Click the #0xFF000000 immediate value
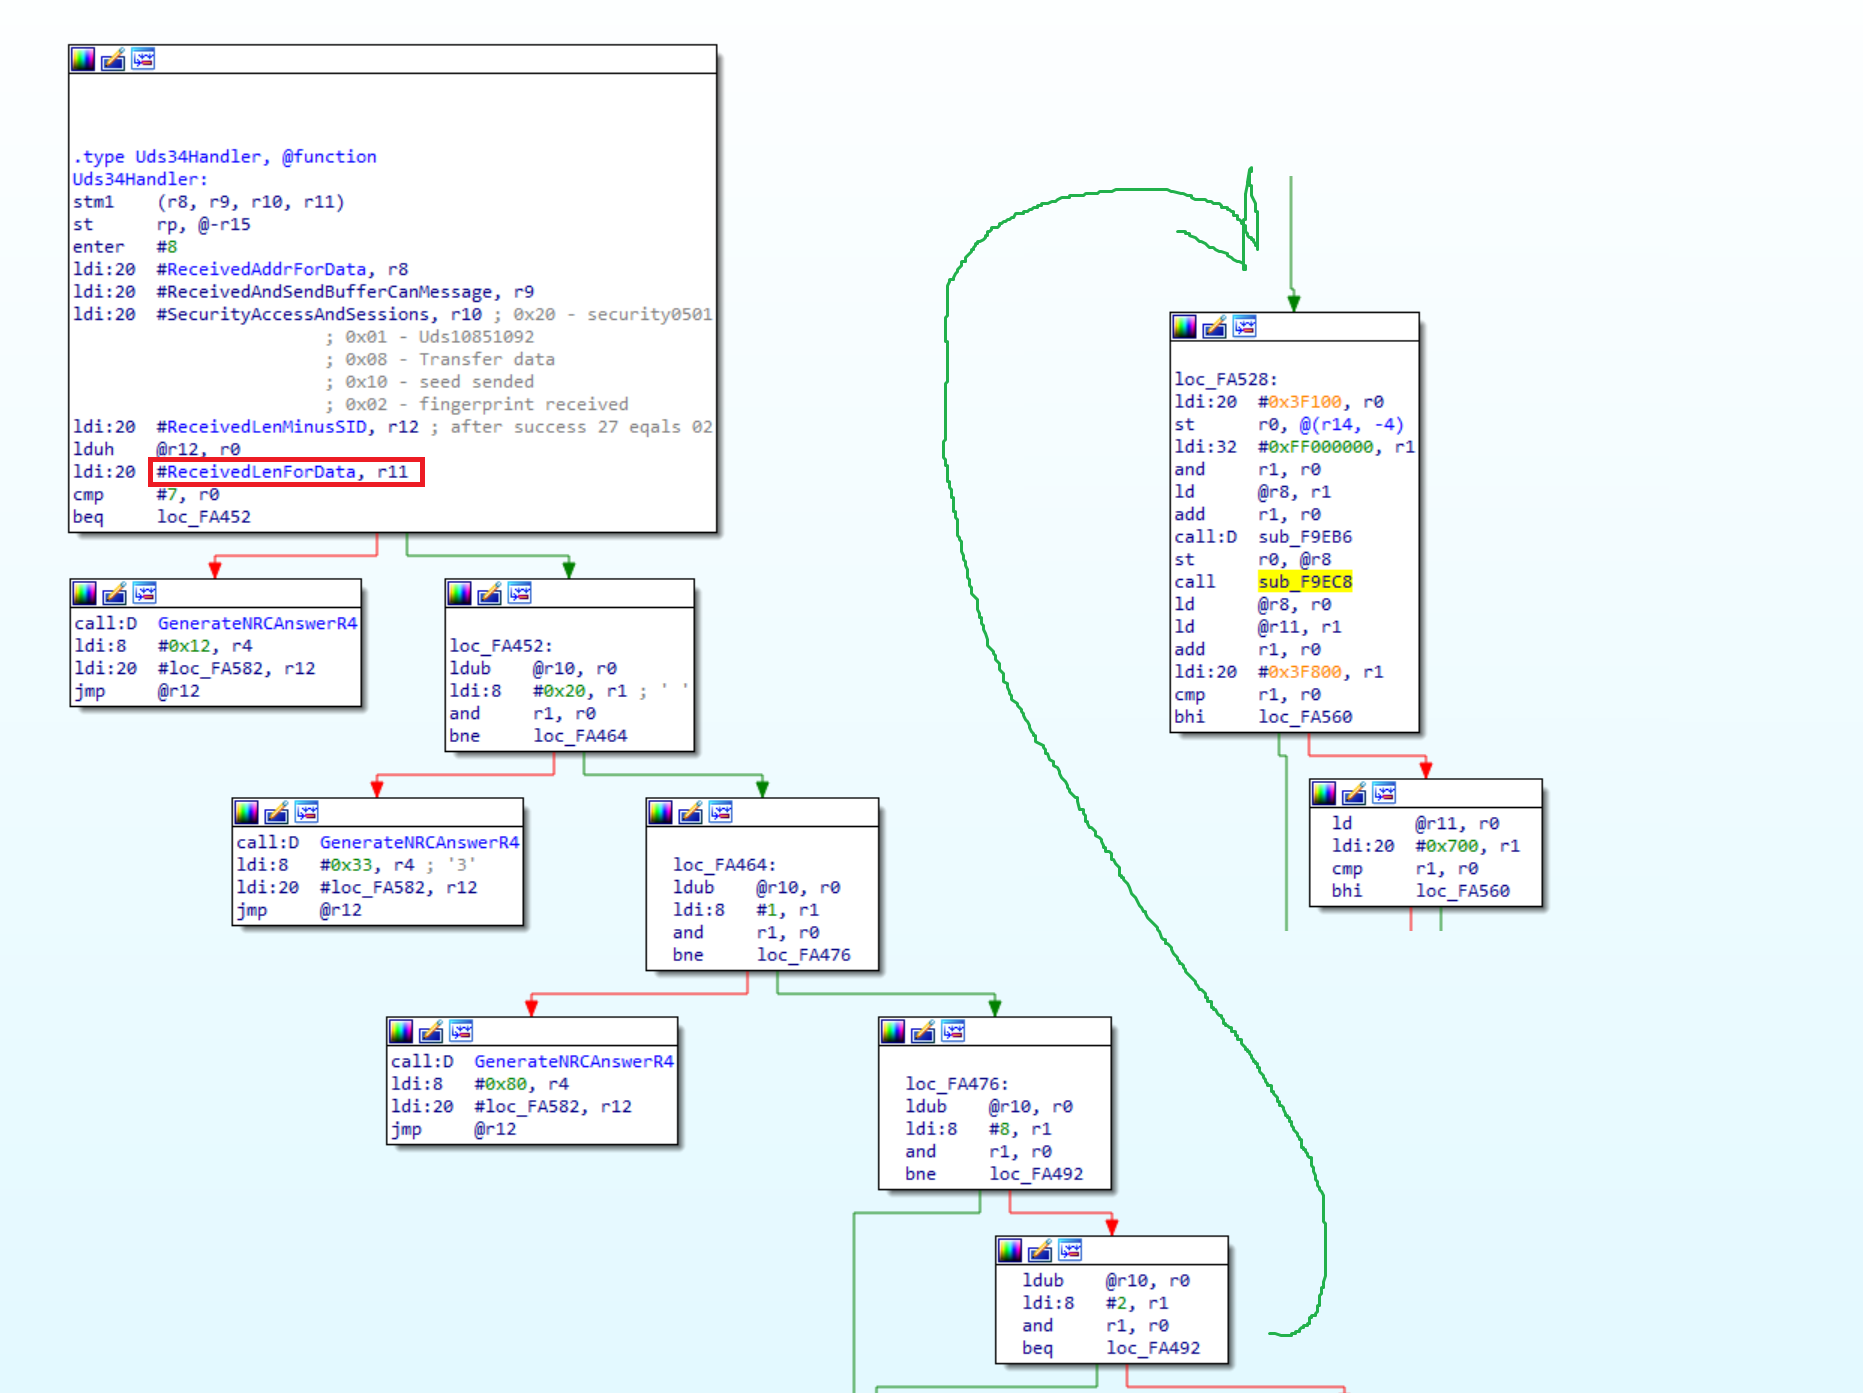1863x1393 pixels. click(x=1316, y=447)
